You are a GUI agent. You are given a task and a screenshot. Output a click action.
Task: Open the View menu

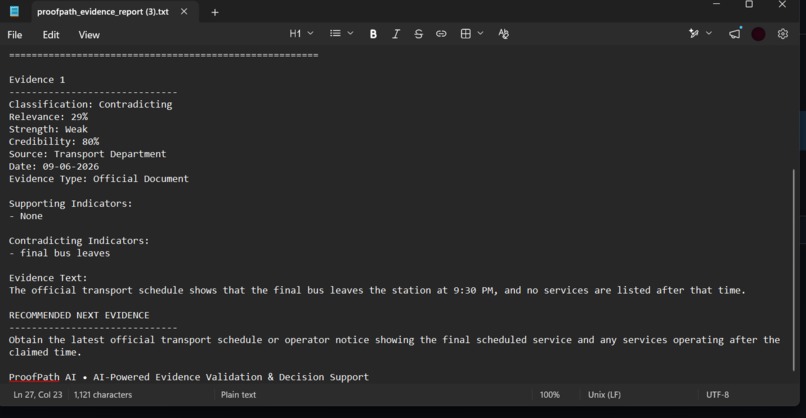89,35
